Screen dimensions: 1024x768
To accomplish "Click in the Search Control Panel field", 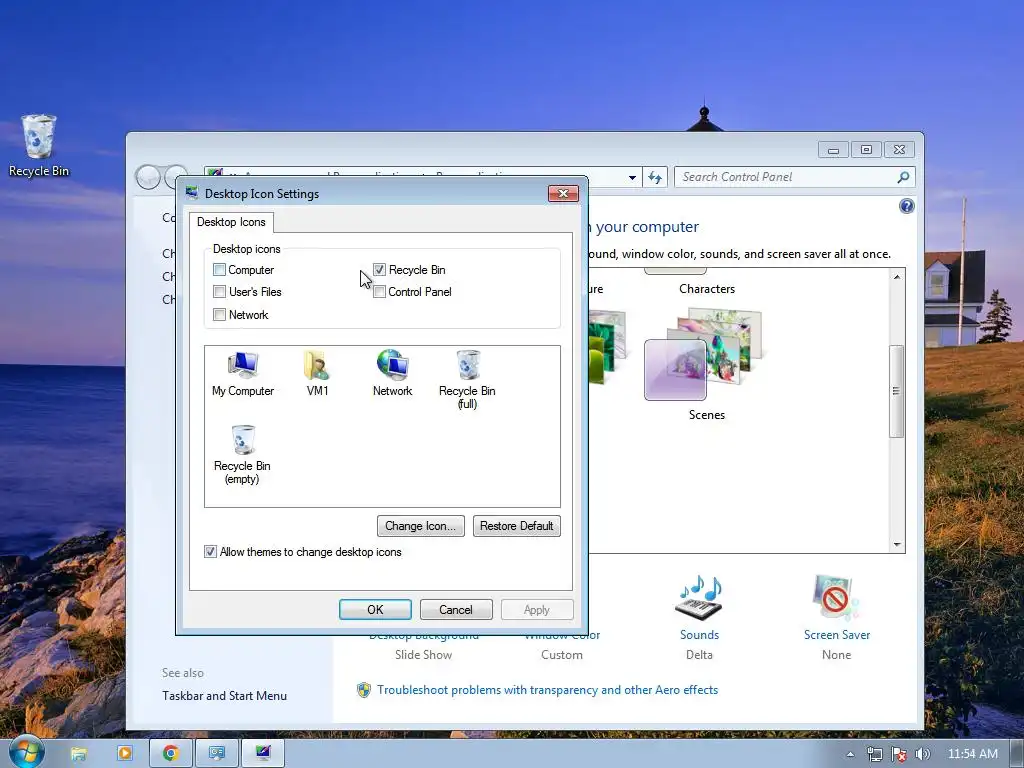I will point(786,177).
